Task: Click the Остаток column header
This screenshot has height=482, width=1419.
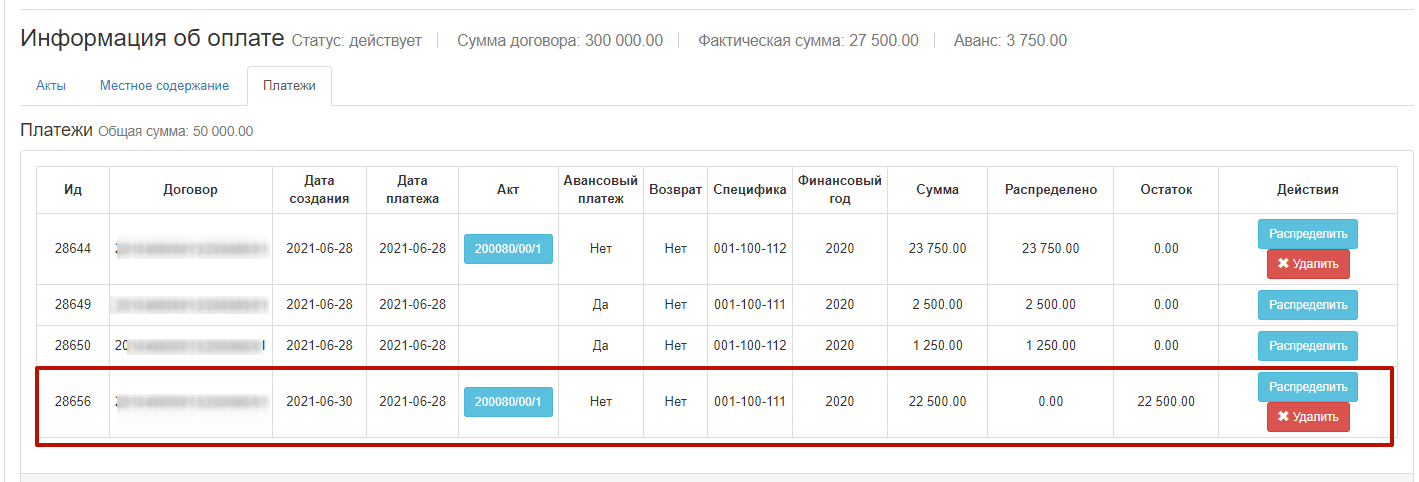Action: [1165, 190]
